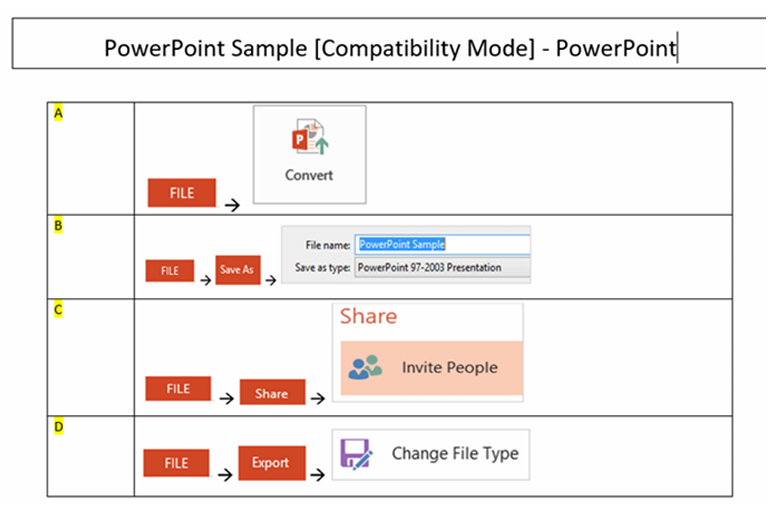Select the yellow highlighted B option label
The width and height of the screenshot is (770, 511).
pos(58,225)
